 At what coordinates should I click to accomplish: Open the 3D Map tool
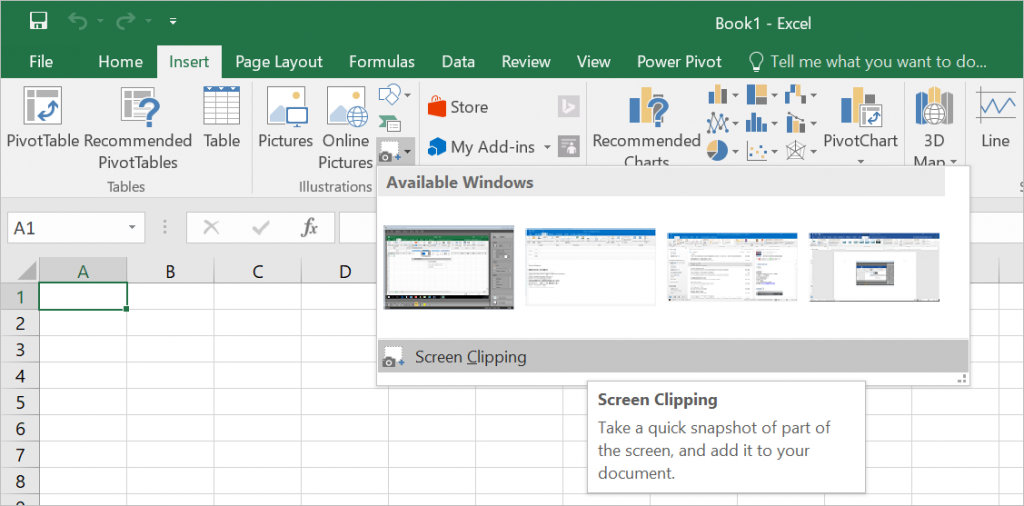tap(935, 125)
